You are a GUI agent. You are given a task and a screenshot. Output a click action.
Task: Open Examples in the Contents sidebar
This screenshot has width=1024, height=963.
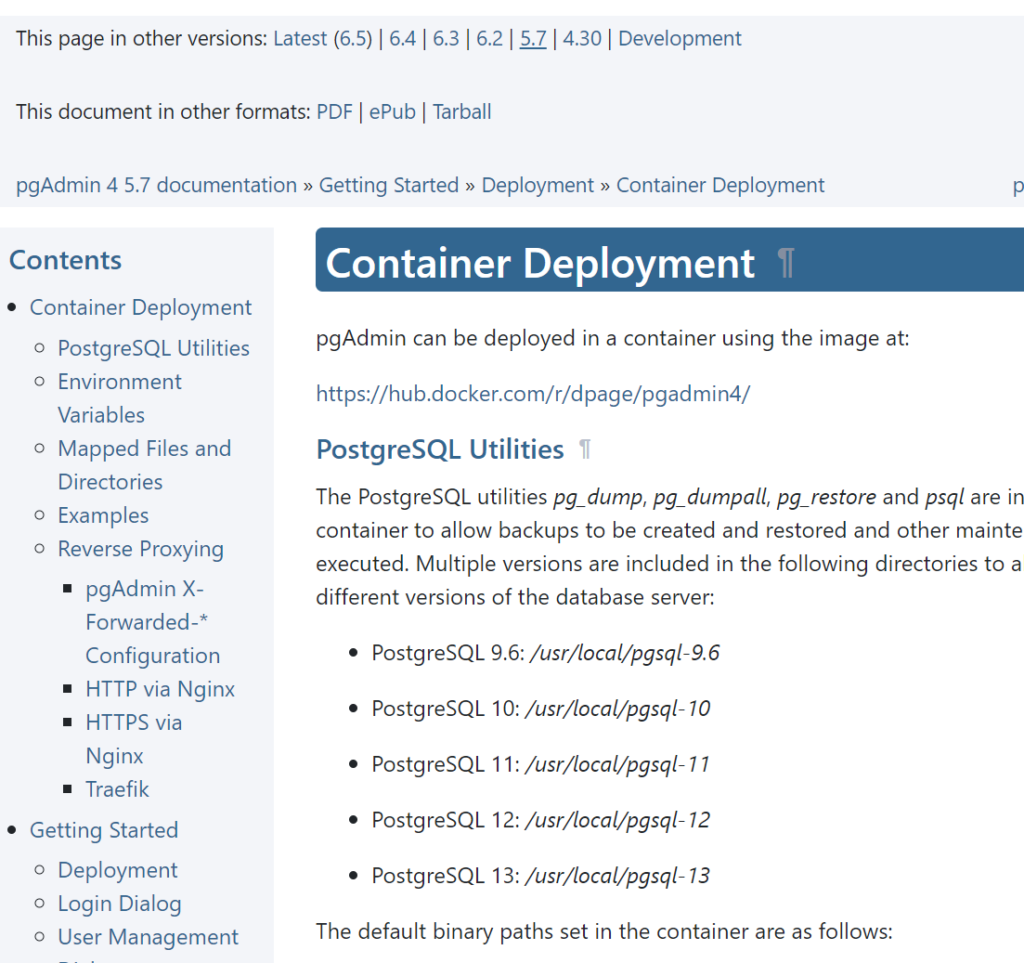click(103, 516)
